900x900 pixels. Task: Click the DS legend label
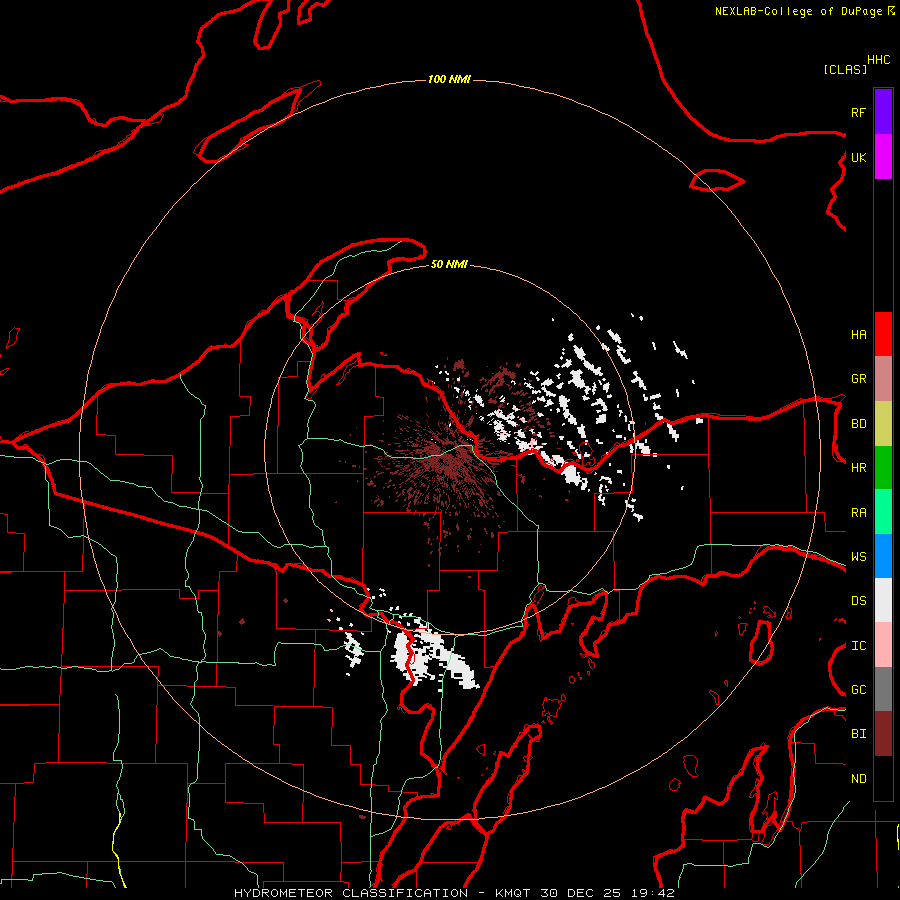coord(858,601)
